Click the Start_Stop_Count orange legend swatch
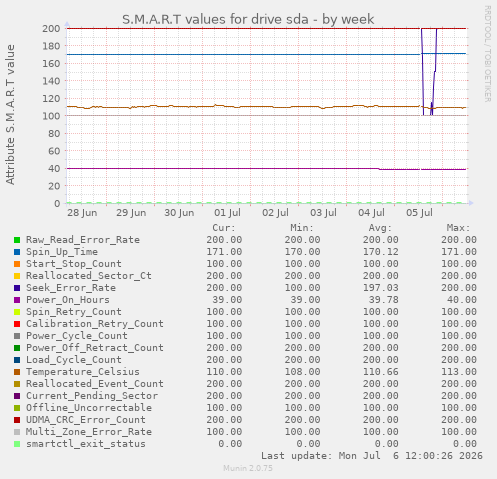Screen dimensions: 497x479 point(17,264)
